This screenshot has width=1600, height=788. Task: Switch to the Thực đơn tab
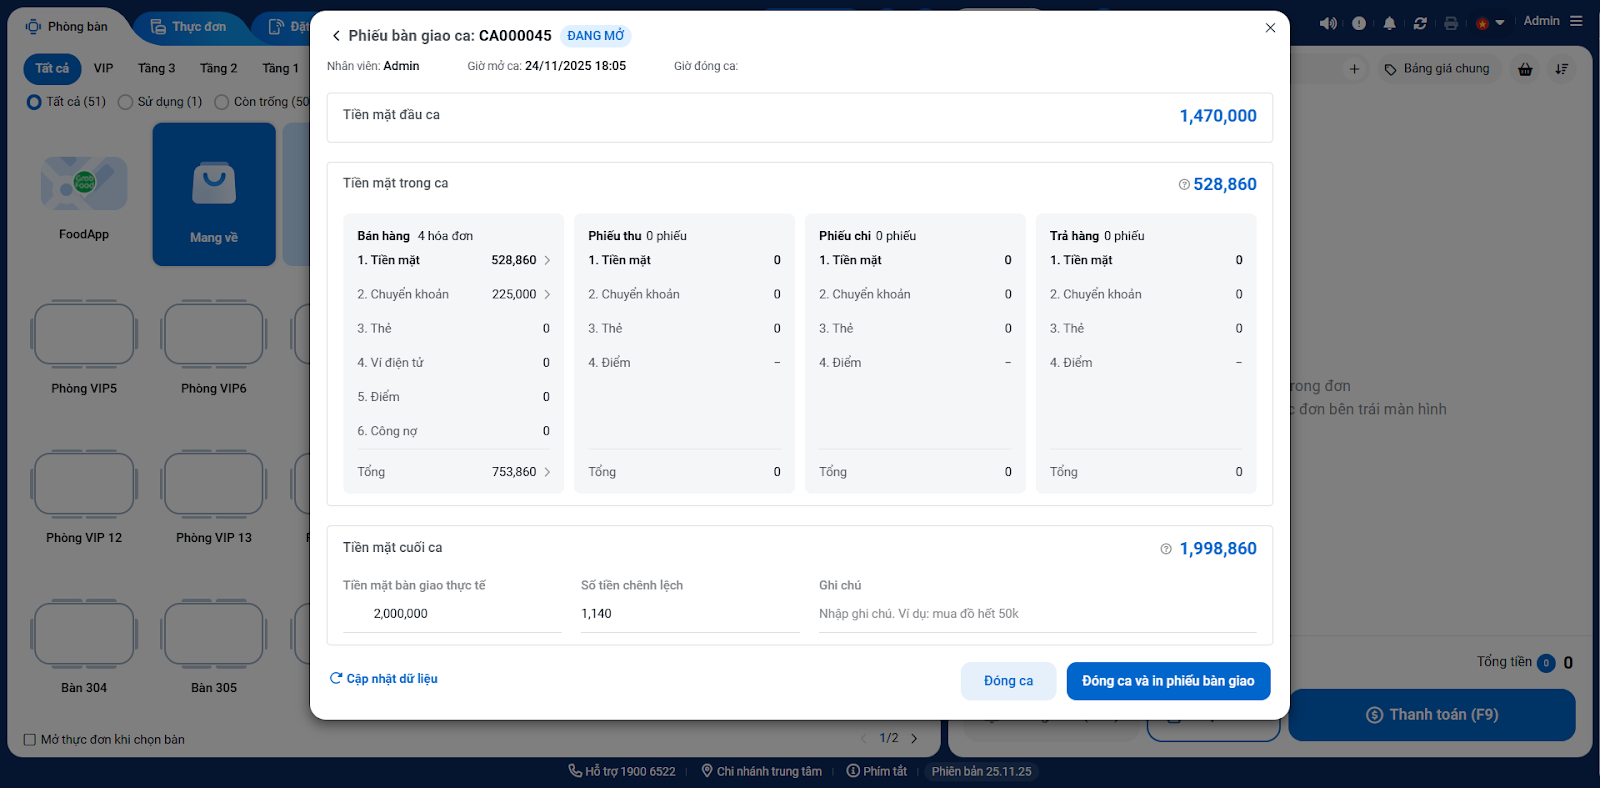click(x=189, y=27)
